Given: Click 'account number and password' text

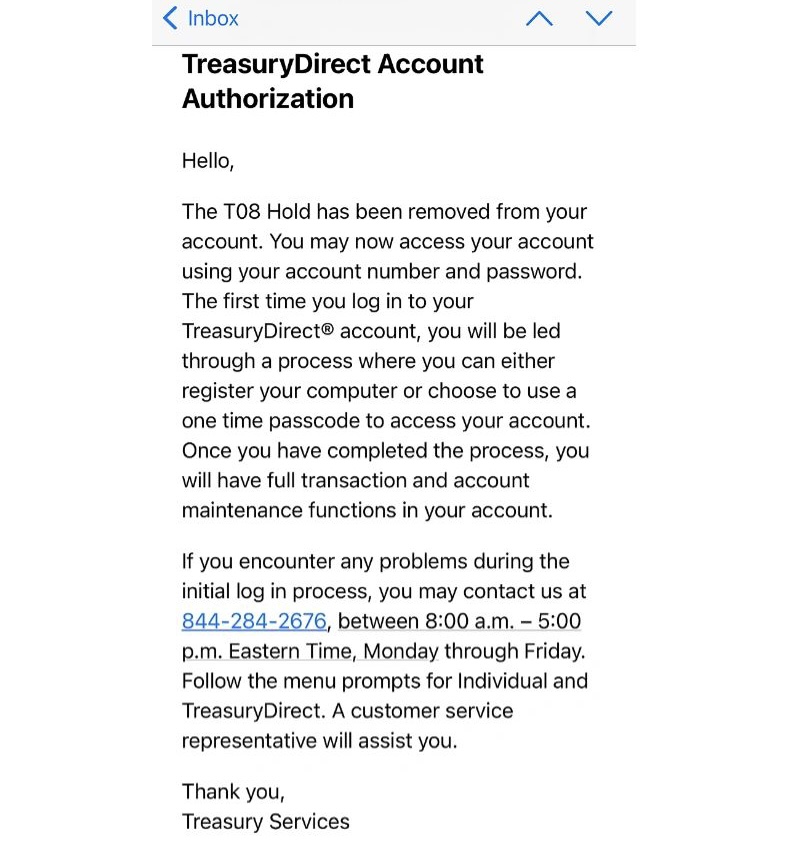Looking at the screenshot, I should click(433, 272).
